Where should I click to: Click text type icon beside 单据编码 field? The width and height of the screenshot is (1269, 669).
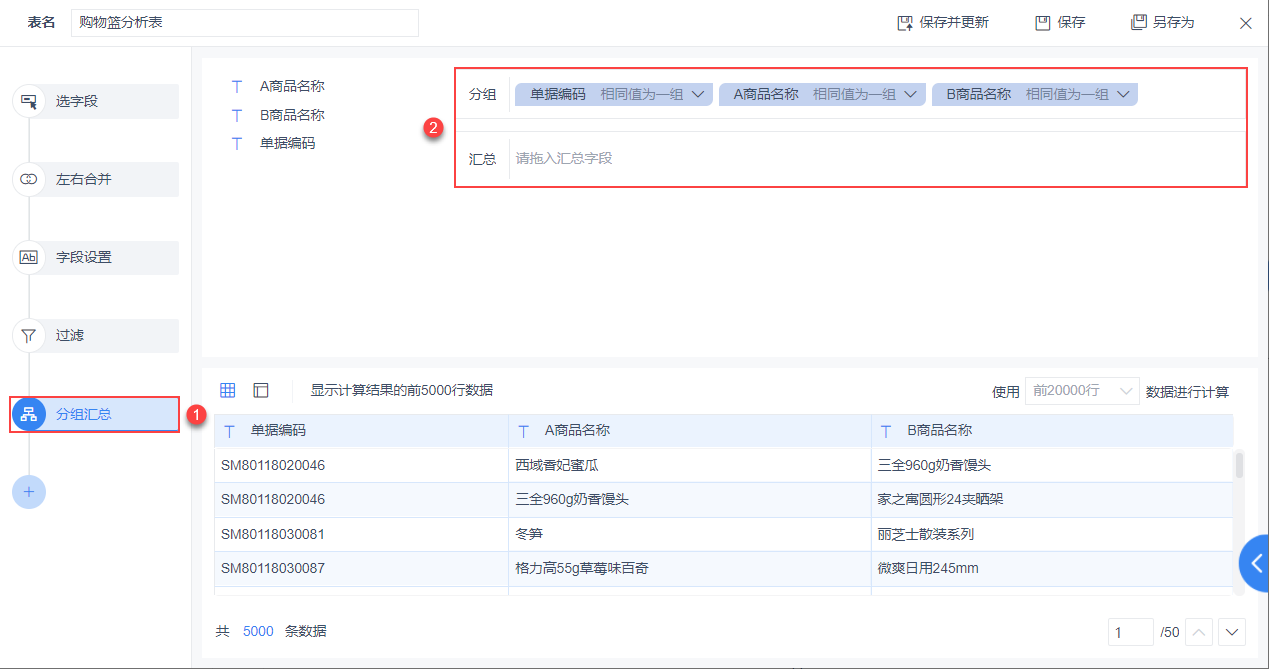237,143
